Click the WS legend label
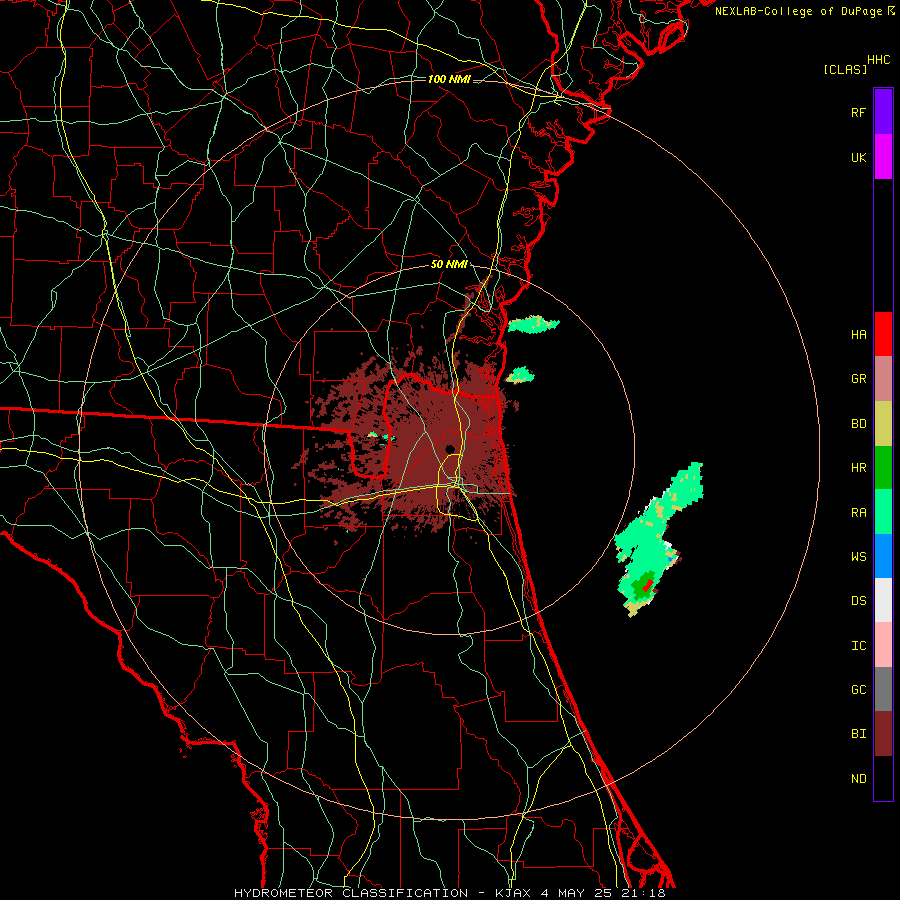The image size is (900, 900). 858,557
